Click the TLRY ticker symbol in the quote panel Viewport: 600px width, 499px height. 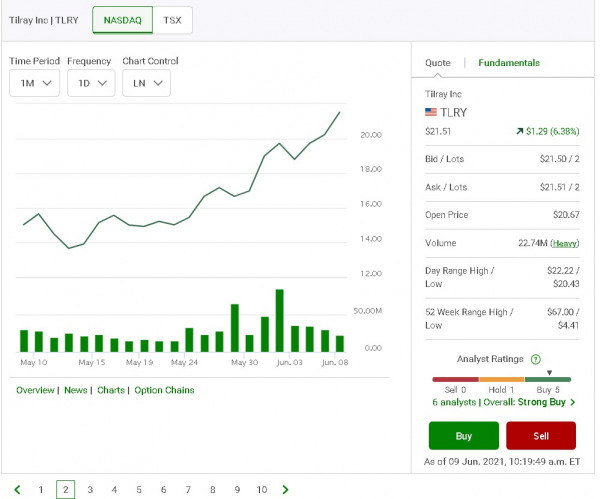click(x=453, y=113)
